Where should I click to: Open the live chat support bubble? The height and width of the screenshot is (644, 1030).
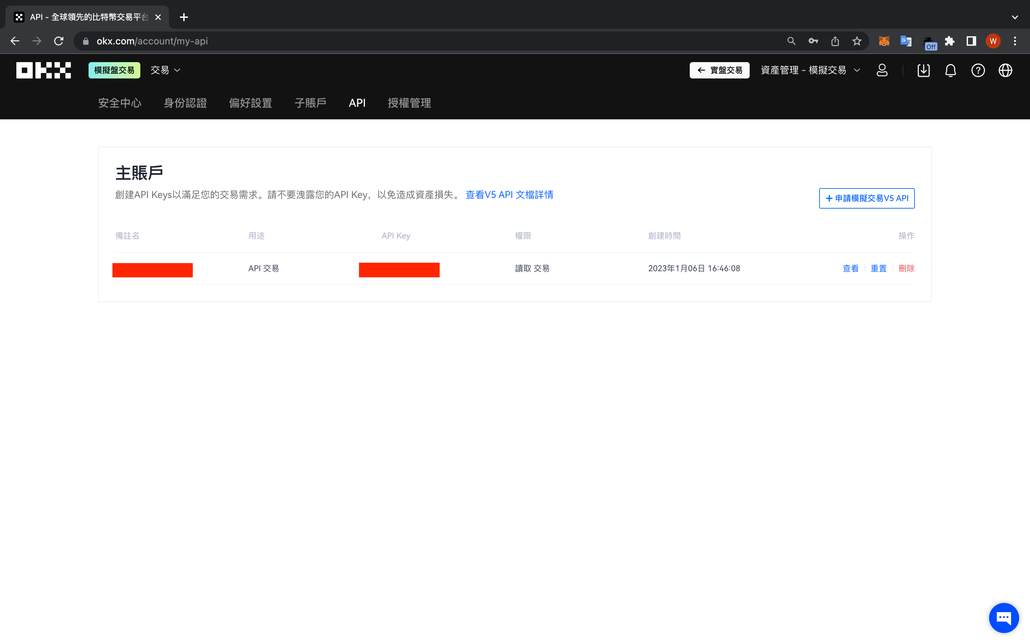(x=1004, y=618)
